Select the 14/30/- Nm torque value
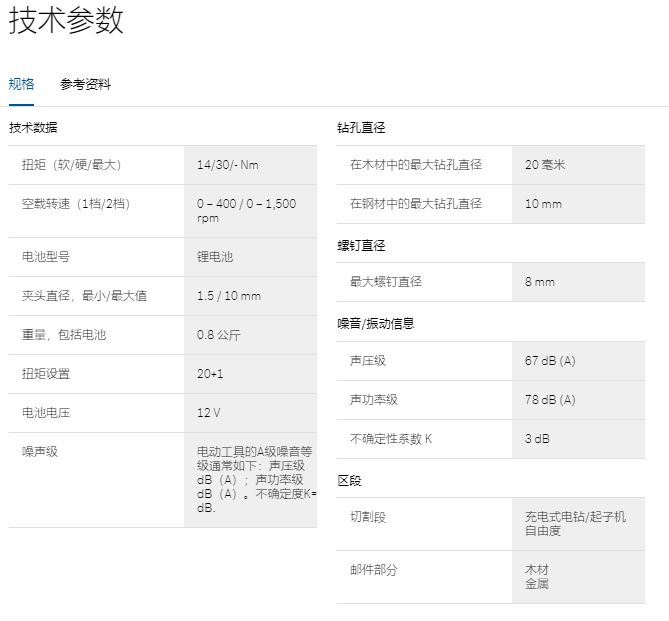This screenshot has width=669, height=621. pyautogui.click(x=227, y=165)
